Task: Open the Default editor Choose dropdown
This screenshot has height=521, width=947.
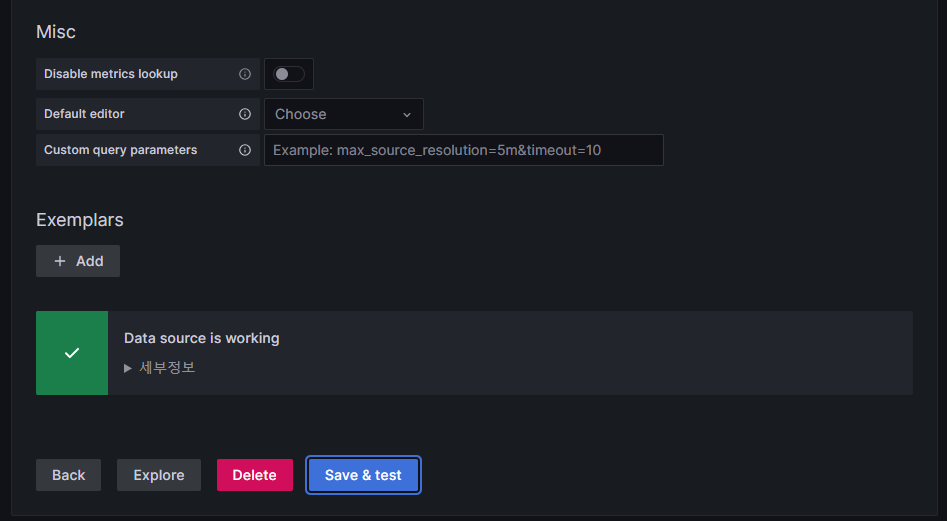Action: 344,114
